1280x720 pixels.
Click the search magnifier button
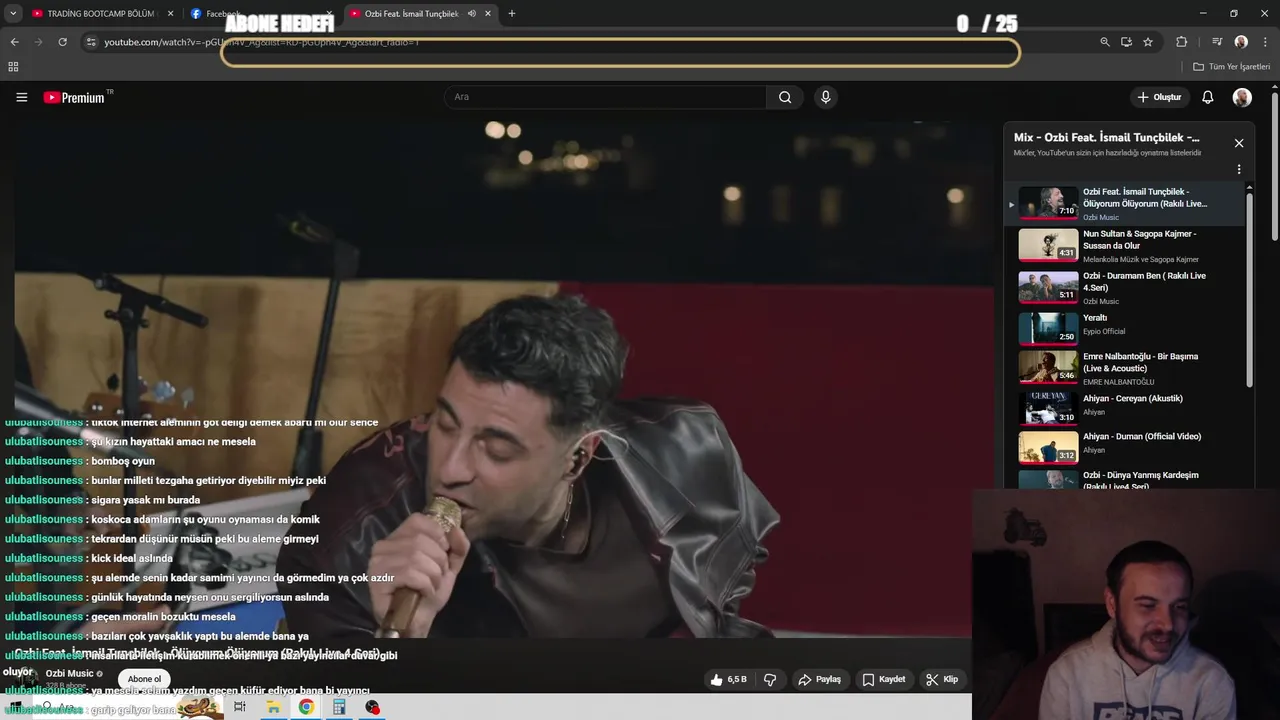tap(785, 97)
